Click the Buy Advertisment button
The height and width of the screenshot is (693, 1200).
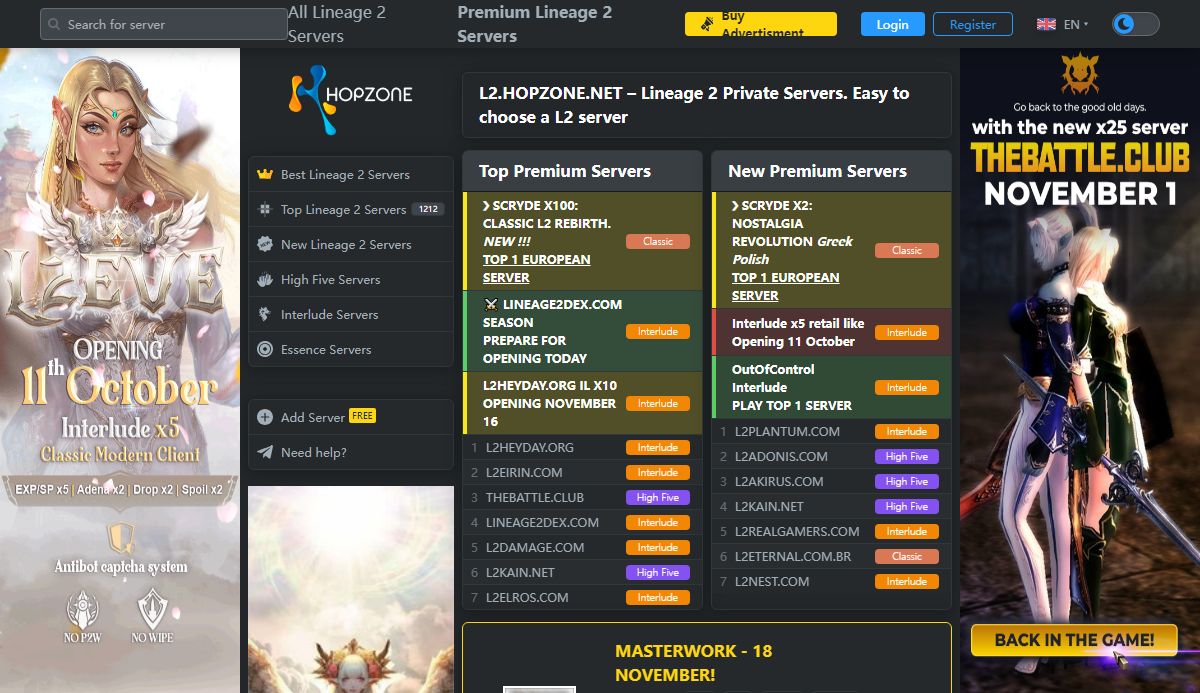click(x=761, y=24)
